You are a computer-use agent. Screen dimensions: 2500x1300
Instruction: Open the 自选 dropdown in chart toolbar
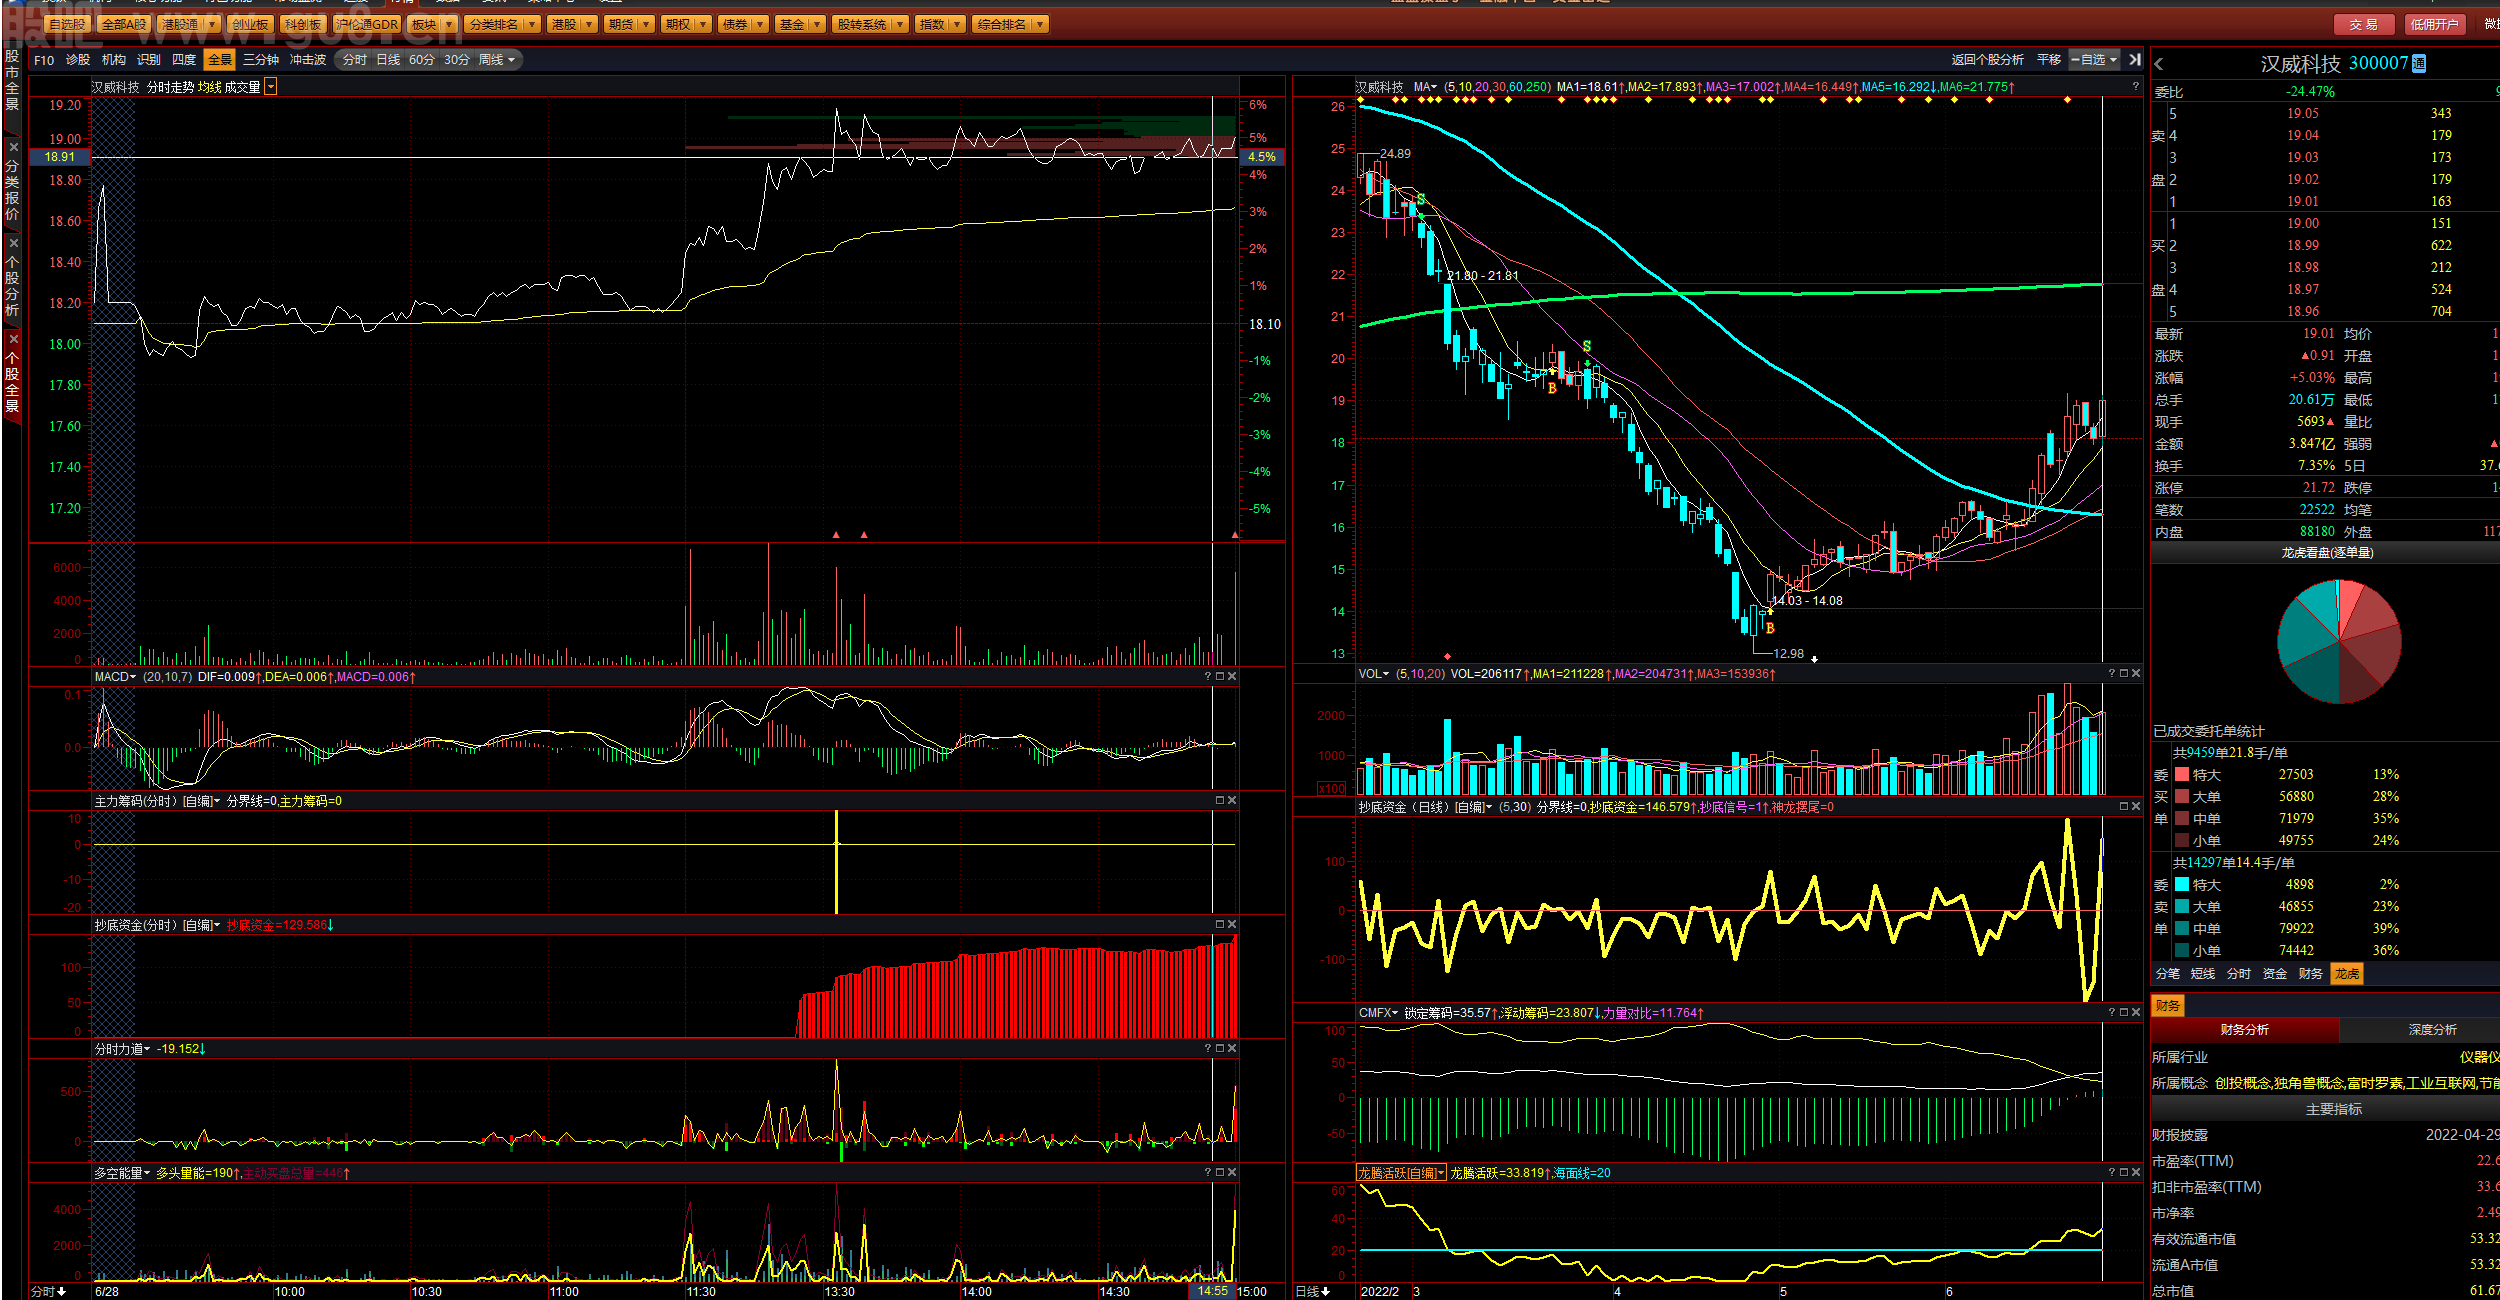coord(2094,60)
